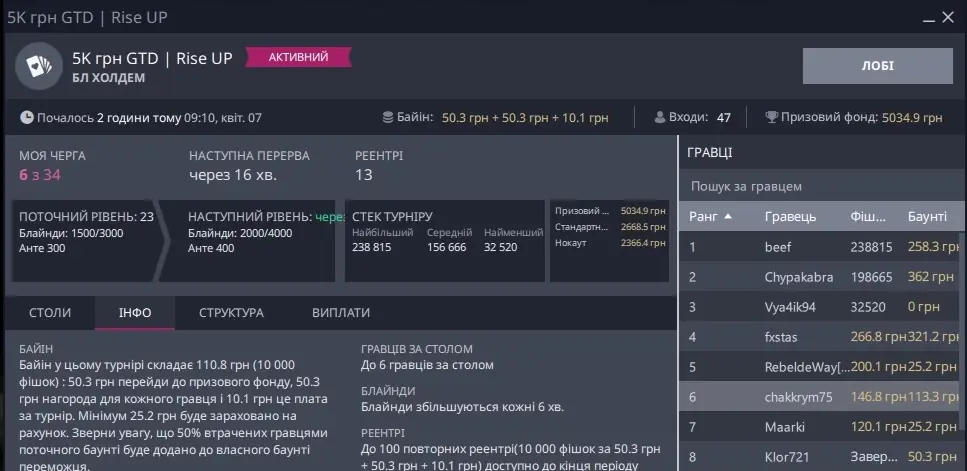Click the trophy prize pool icon

(x=771, y=117)
